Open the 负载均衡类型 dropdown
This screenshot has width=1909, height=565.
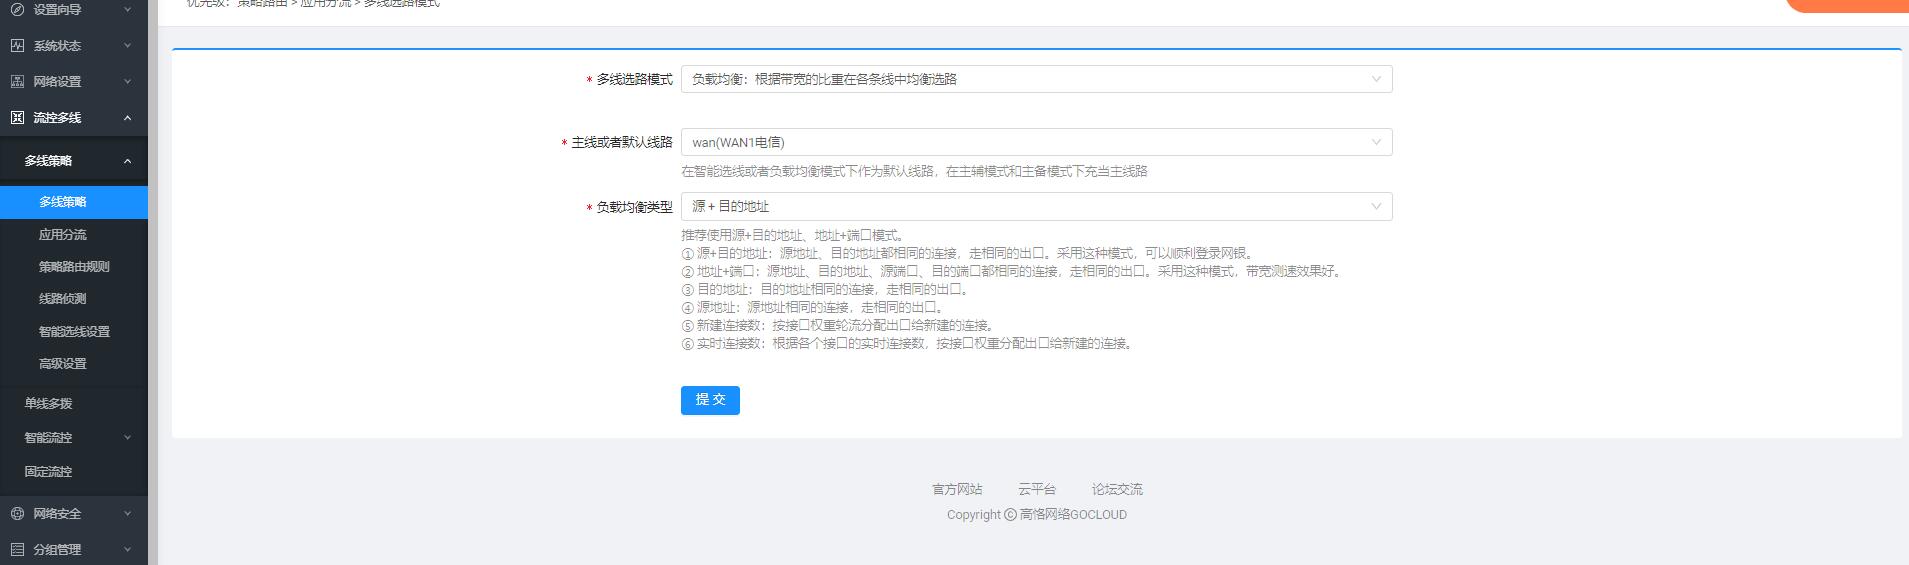tap(1036, 206)
